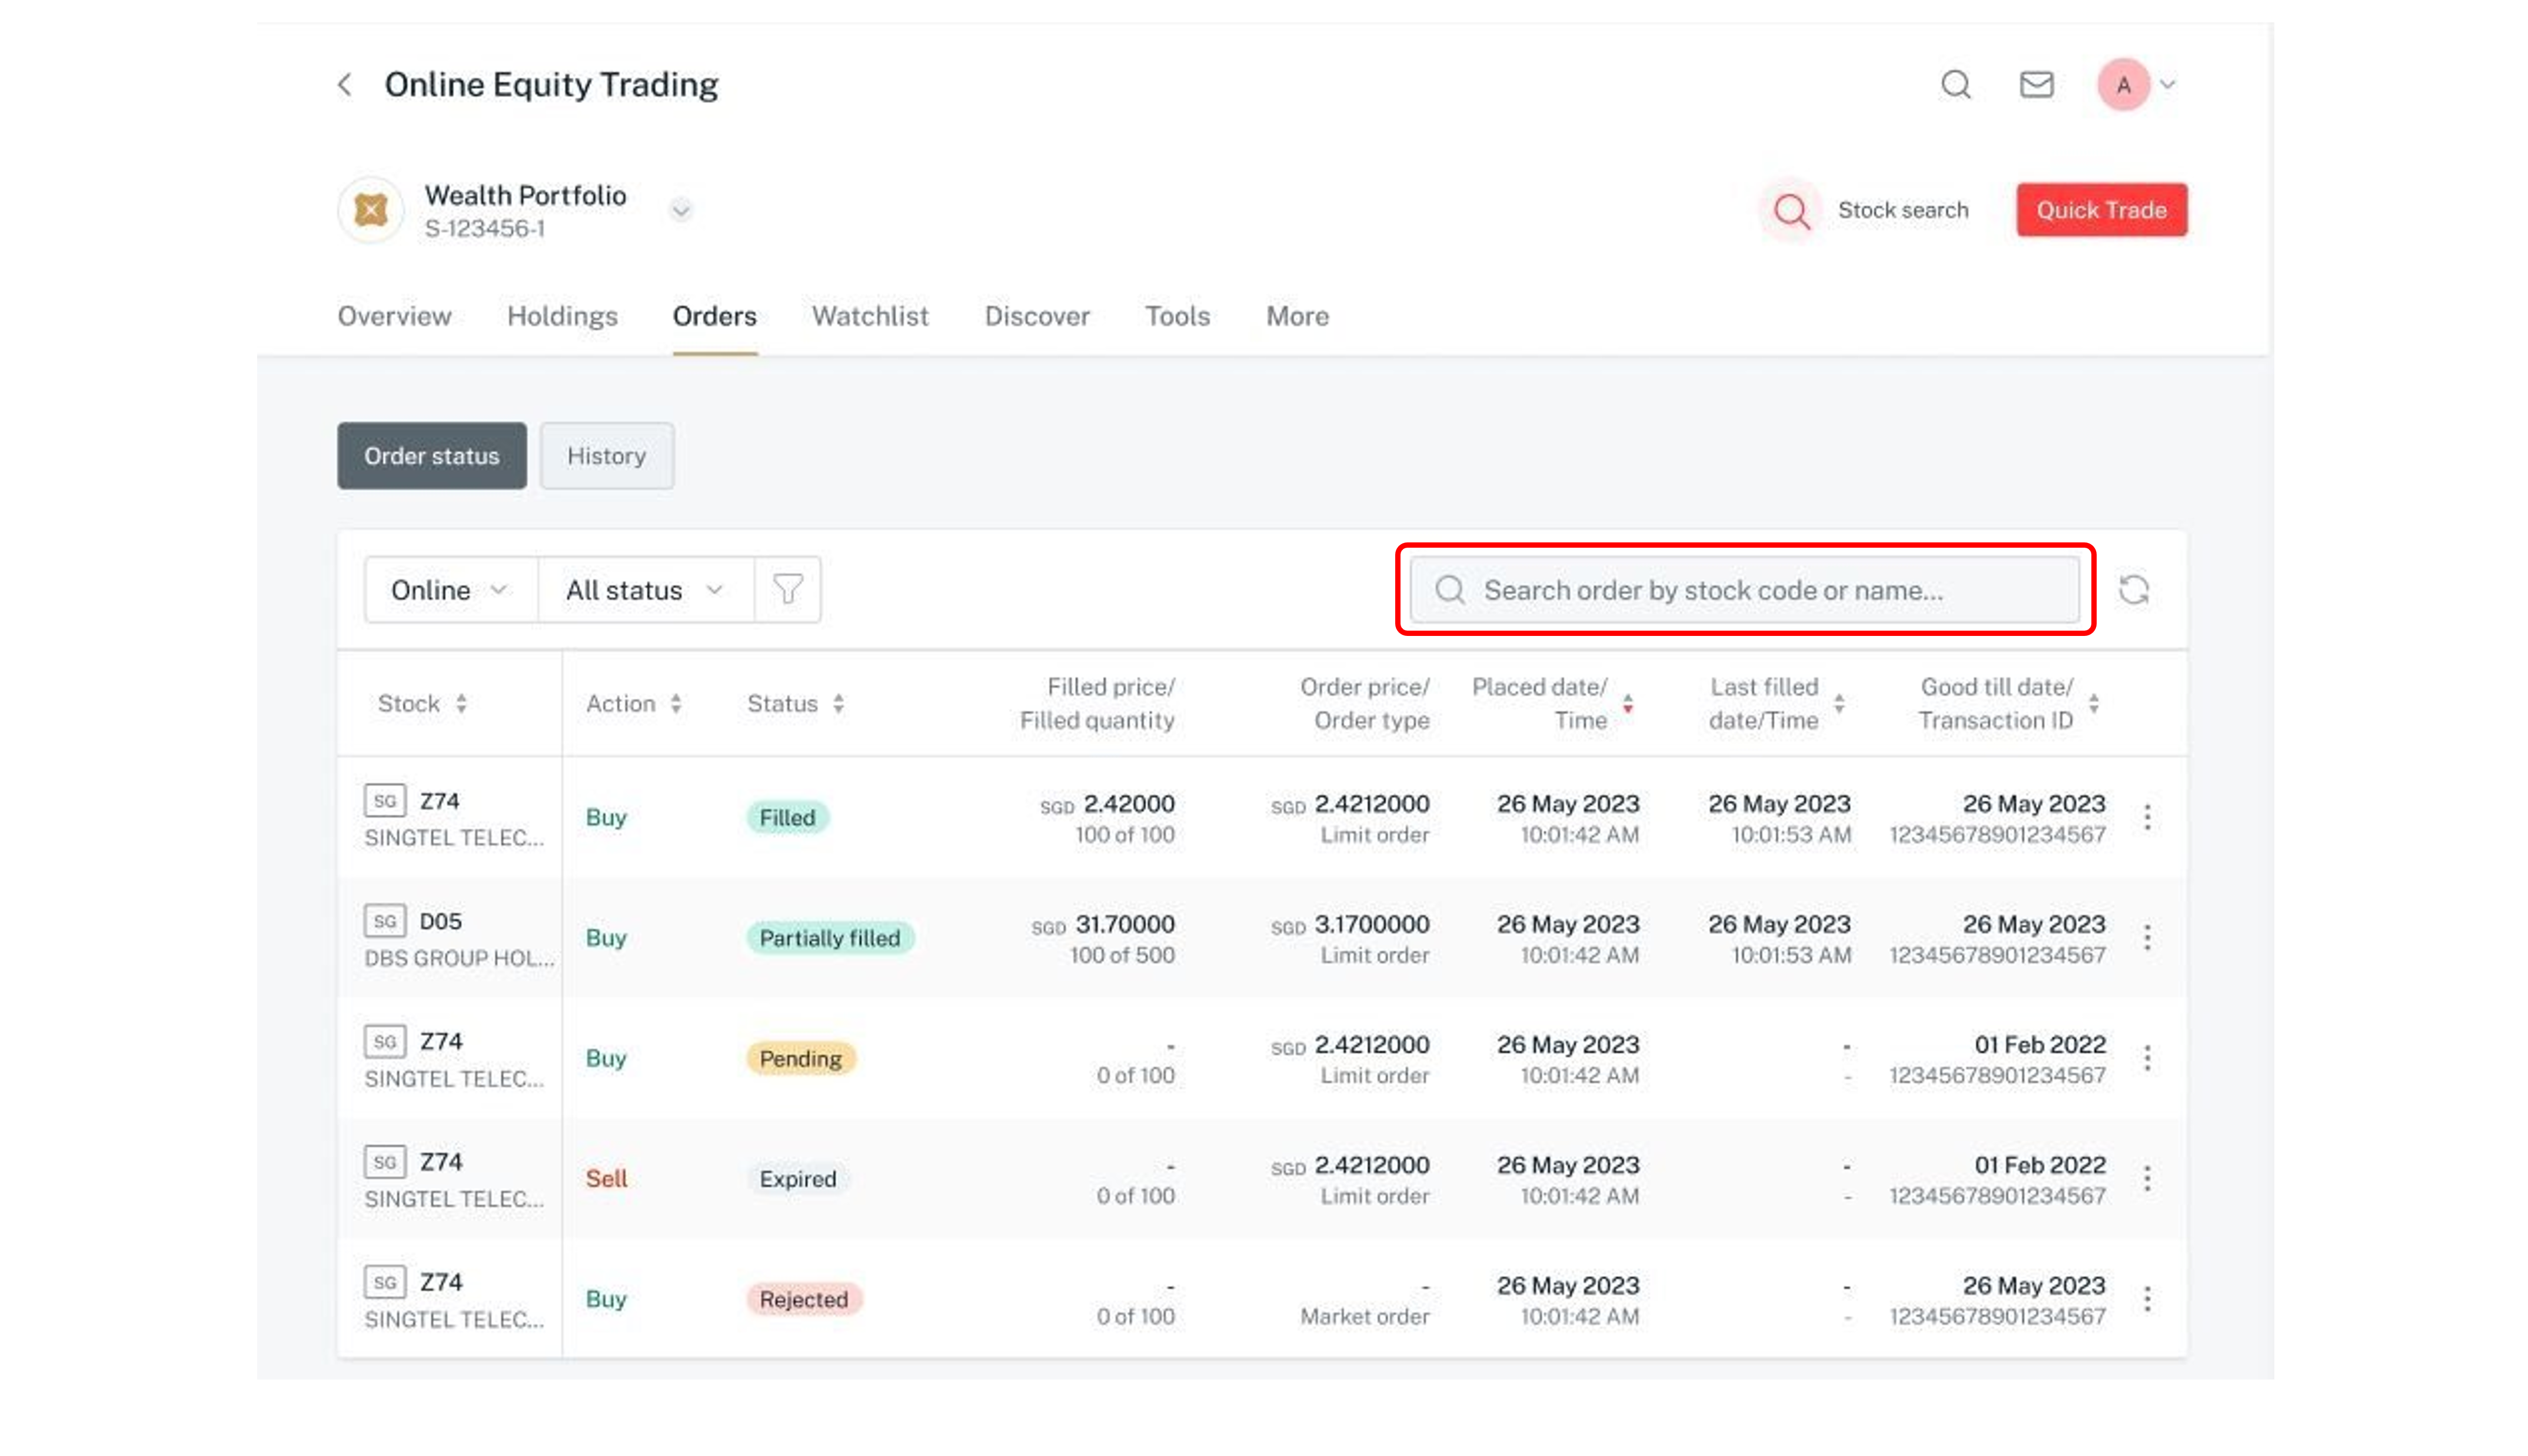
Task: Open the More tab
Action: pyautogui.click(x=1297, y=316)
